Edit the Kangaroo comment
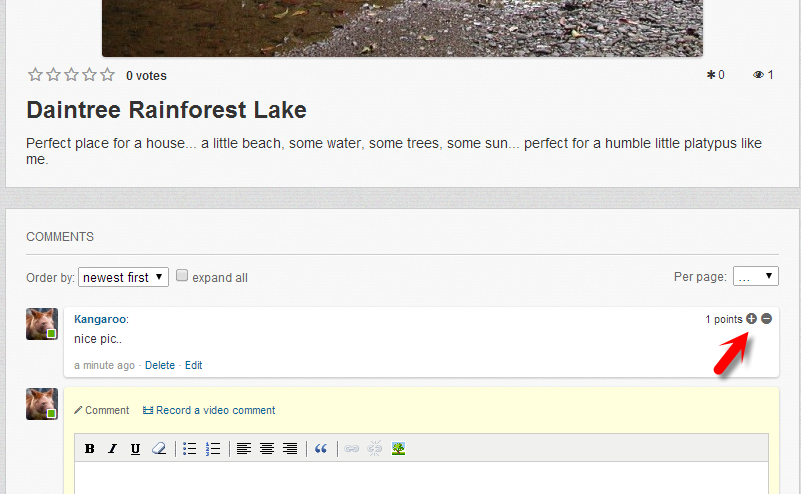801x494 pixels. click(x=194, y=366)
